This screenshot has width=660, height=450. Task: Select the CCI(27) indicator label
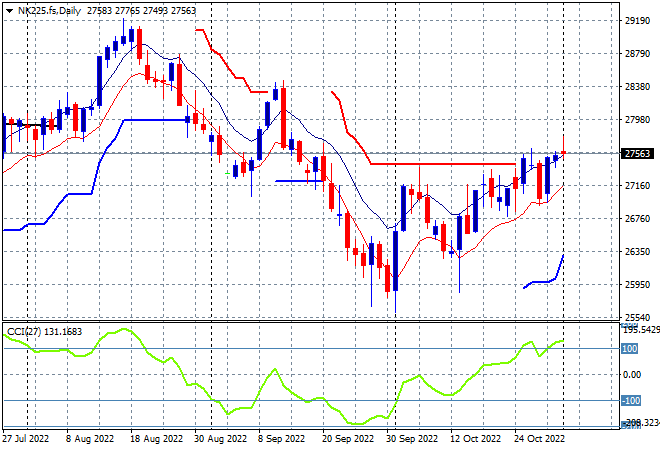click(x=24, y=332)
